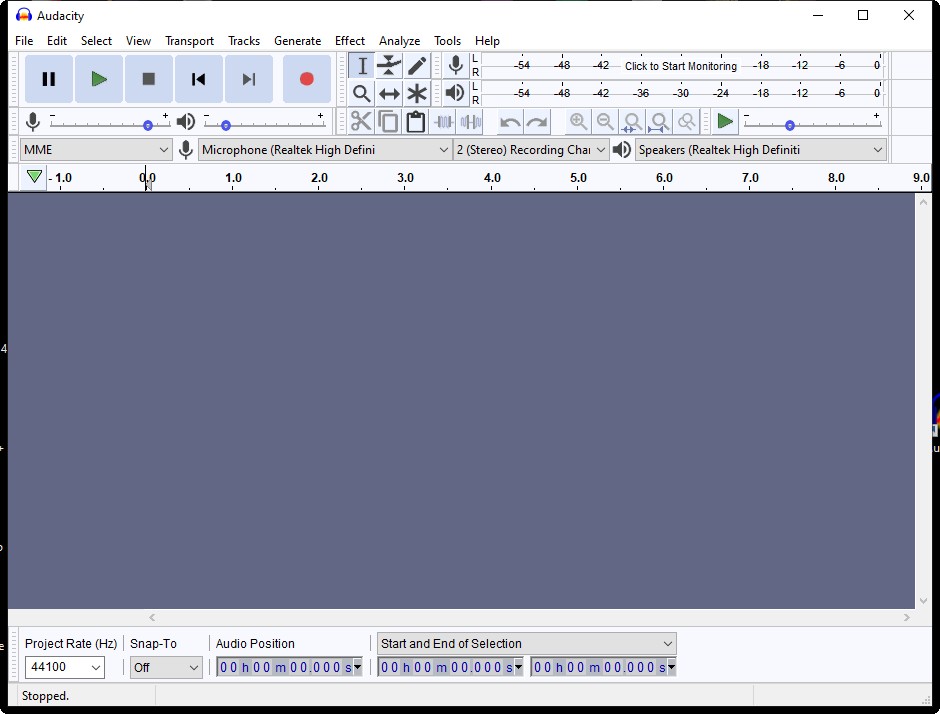Open the Snap-To Off dropdown

point(166,667)
